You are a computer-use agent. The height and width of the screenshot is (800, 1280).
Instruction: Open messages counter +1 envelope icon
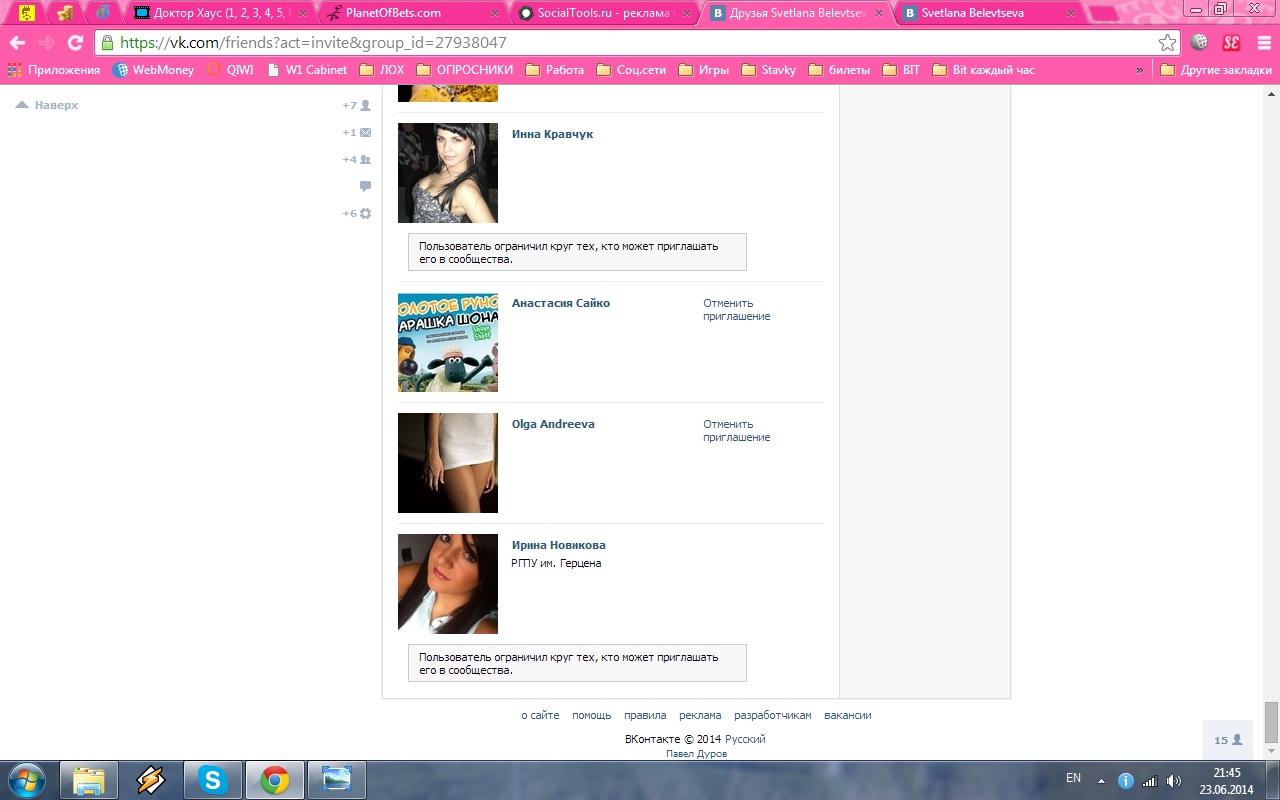click(357, 132)
